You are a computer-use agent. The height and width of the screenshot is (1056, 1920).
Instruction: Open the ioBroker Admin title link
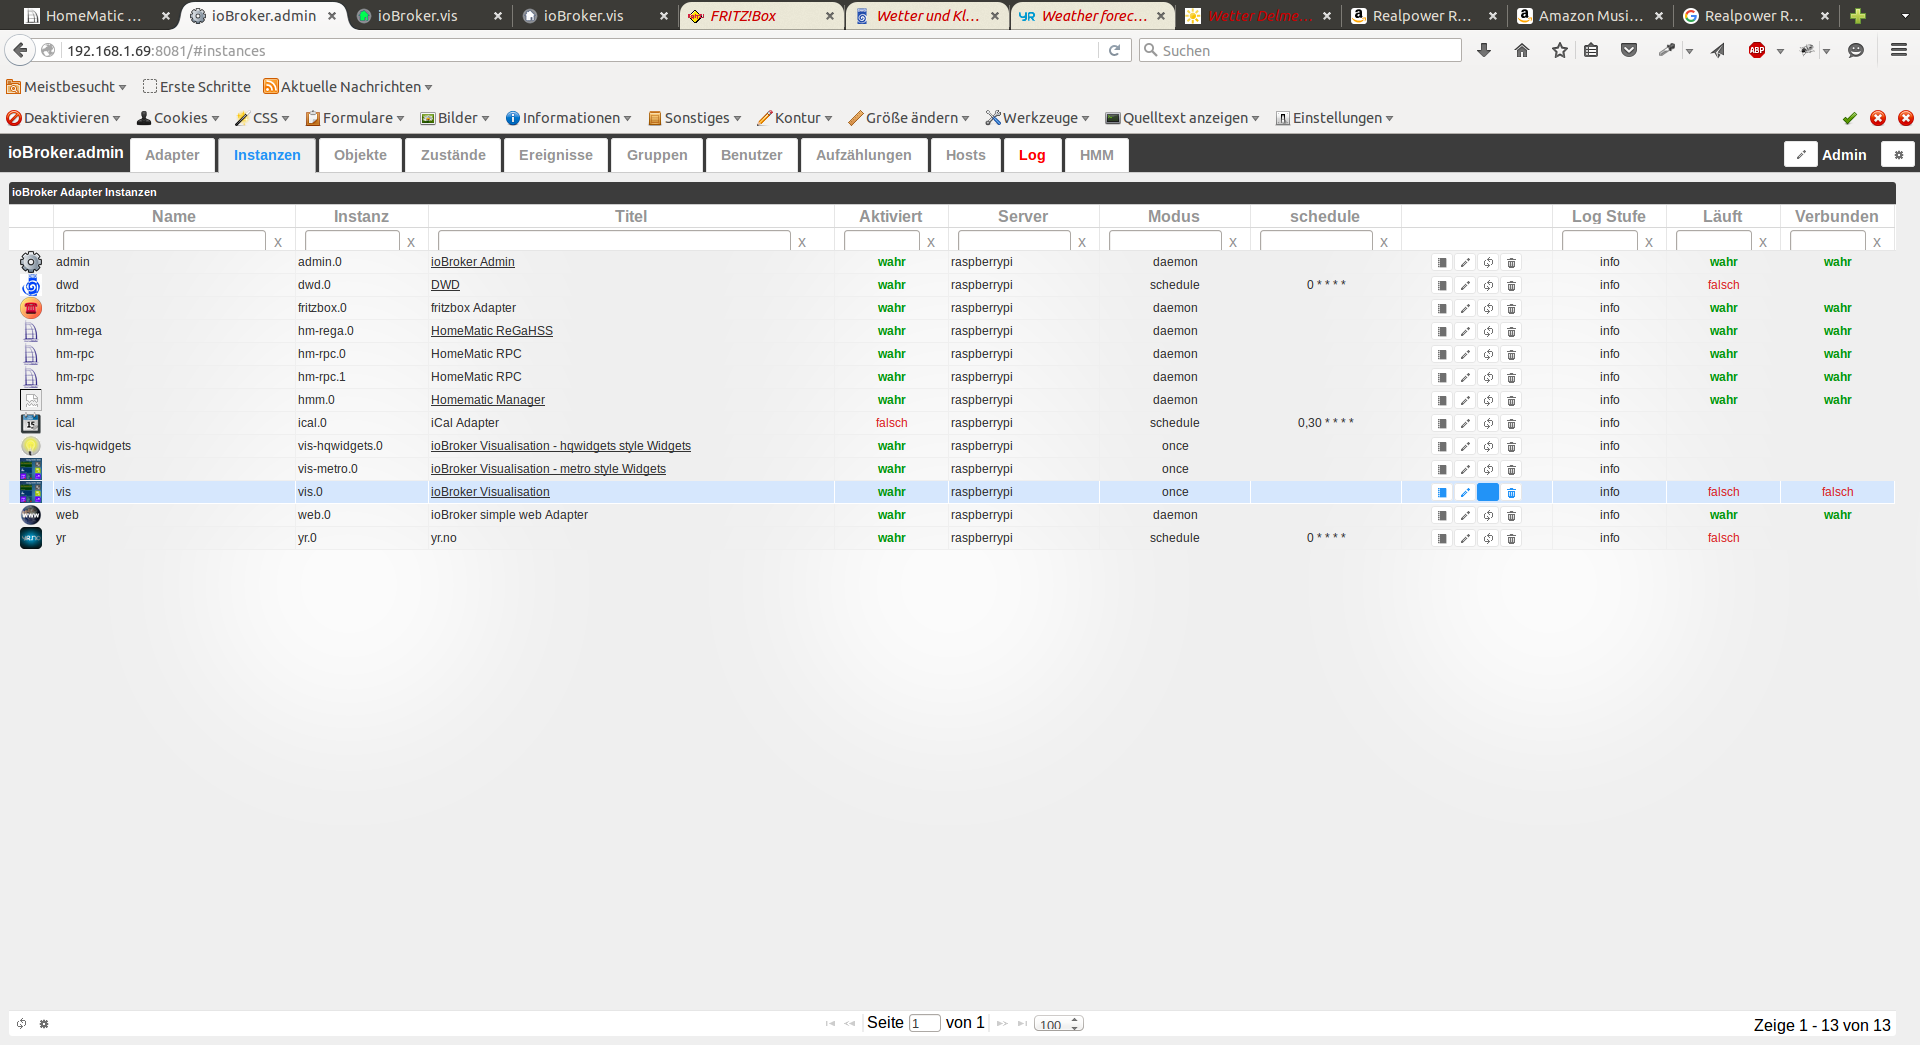[473, 262]
